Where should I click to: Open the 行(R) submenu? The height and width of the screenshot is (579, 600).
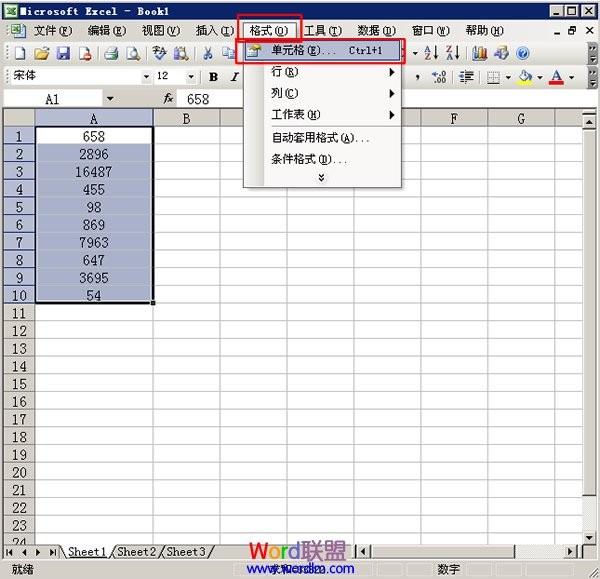[x=323, y=72]
